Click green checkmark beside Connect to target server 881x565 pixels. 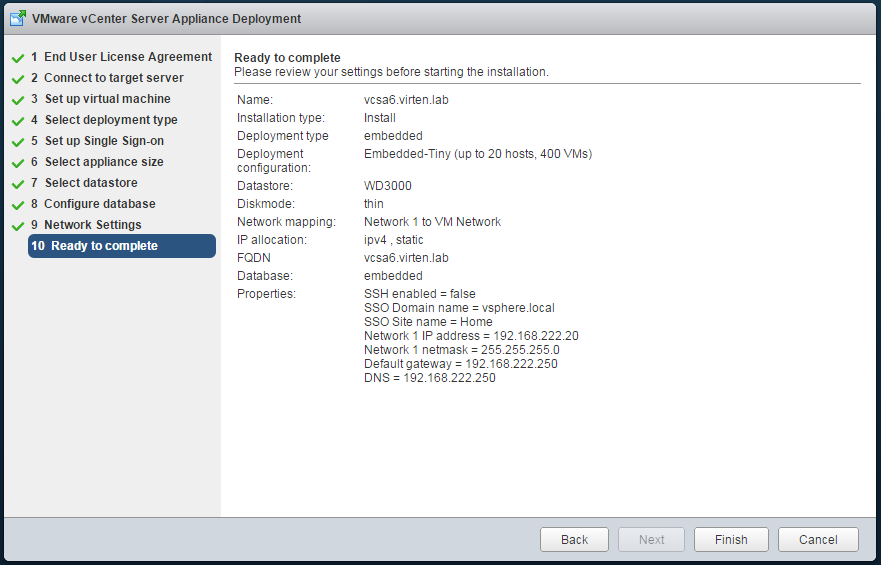18,79
